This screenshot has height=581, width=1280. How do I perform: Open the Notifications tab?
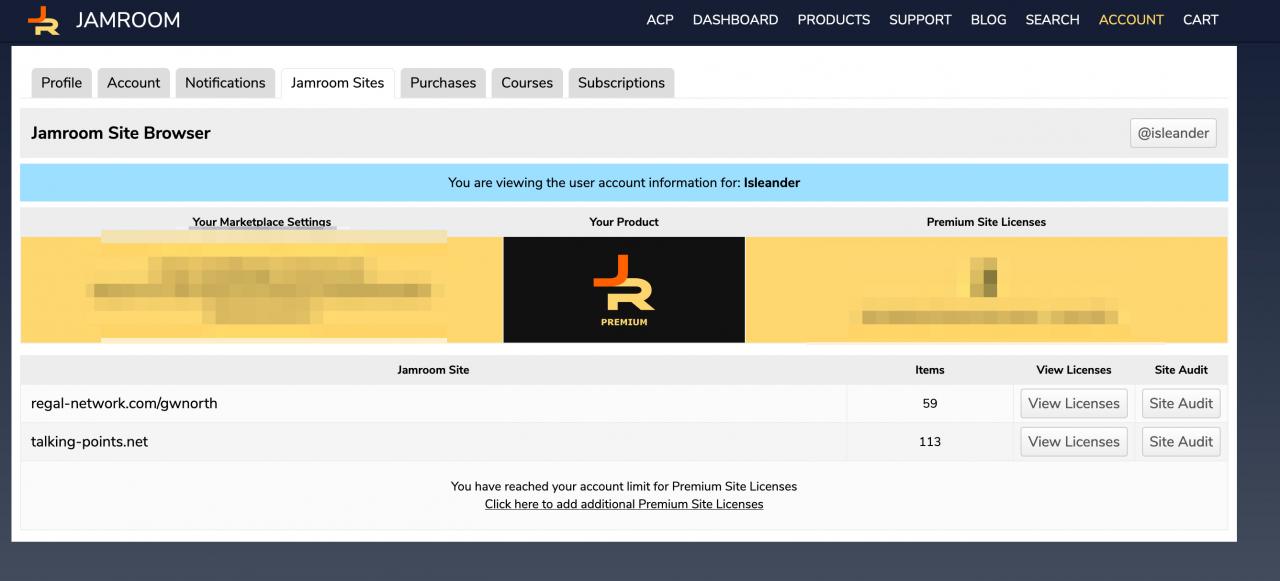click(x=225, y=83)
